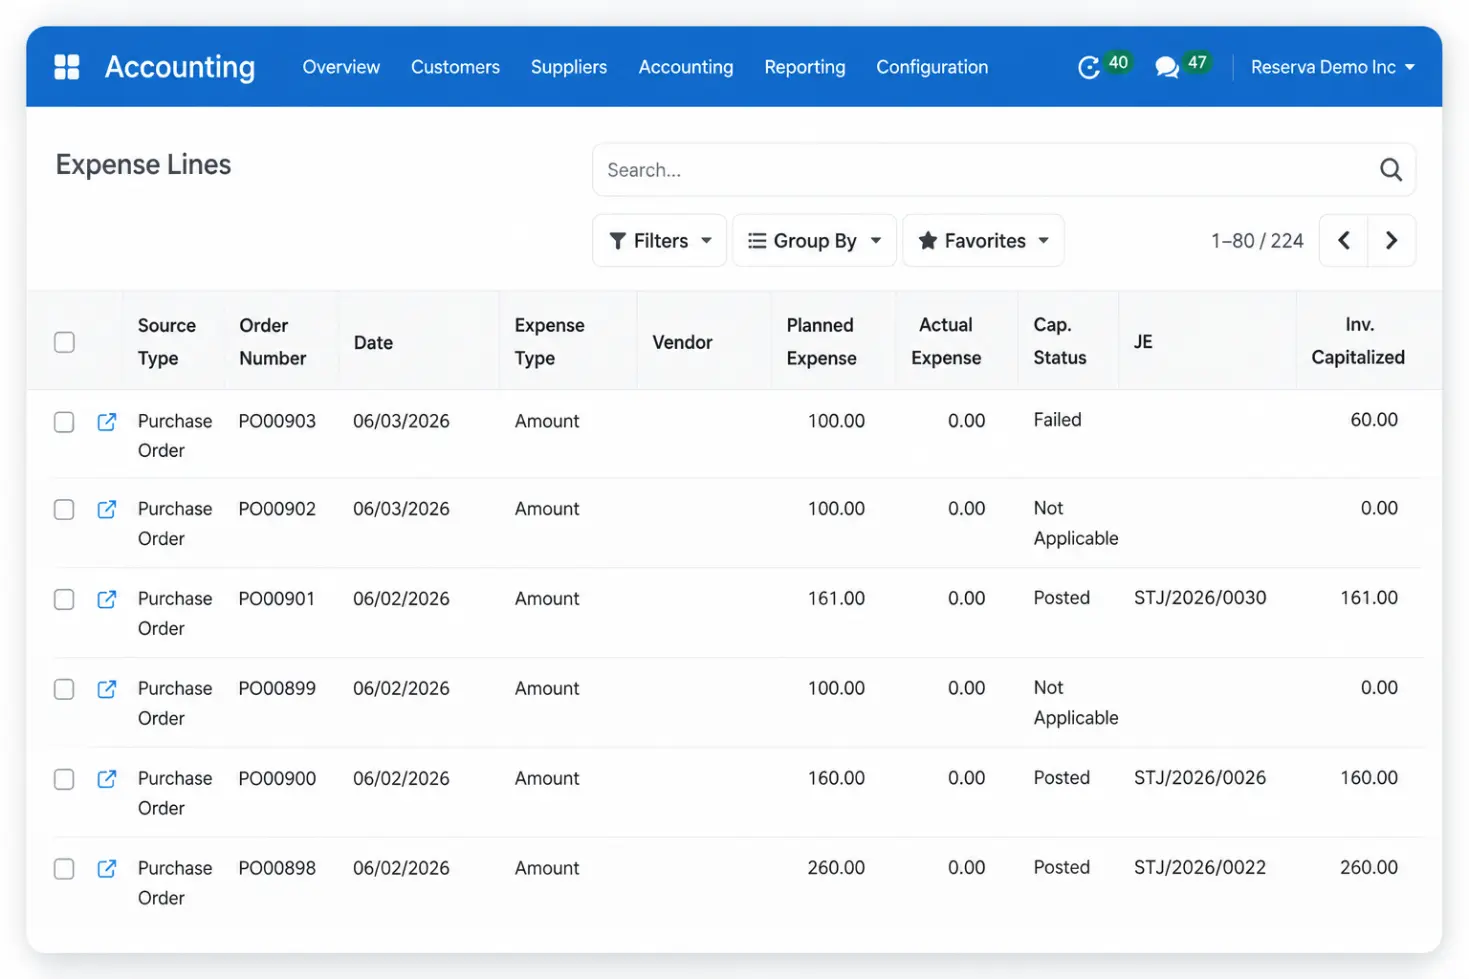
Task: Expand the Favorites dropdown
Action: tap(983, 240)
